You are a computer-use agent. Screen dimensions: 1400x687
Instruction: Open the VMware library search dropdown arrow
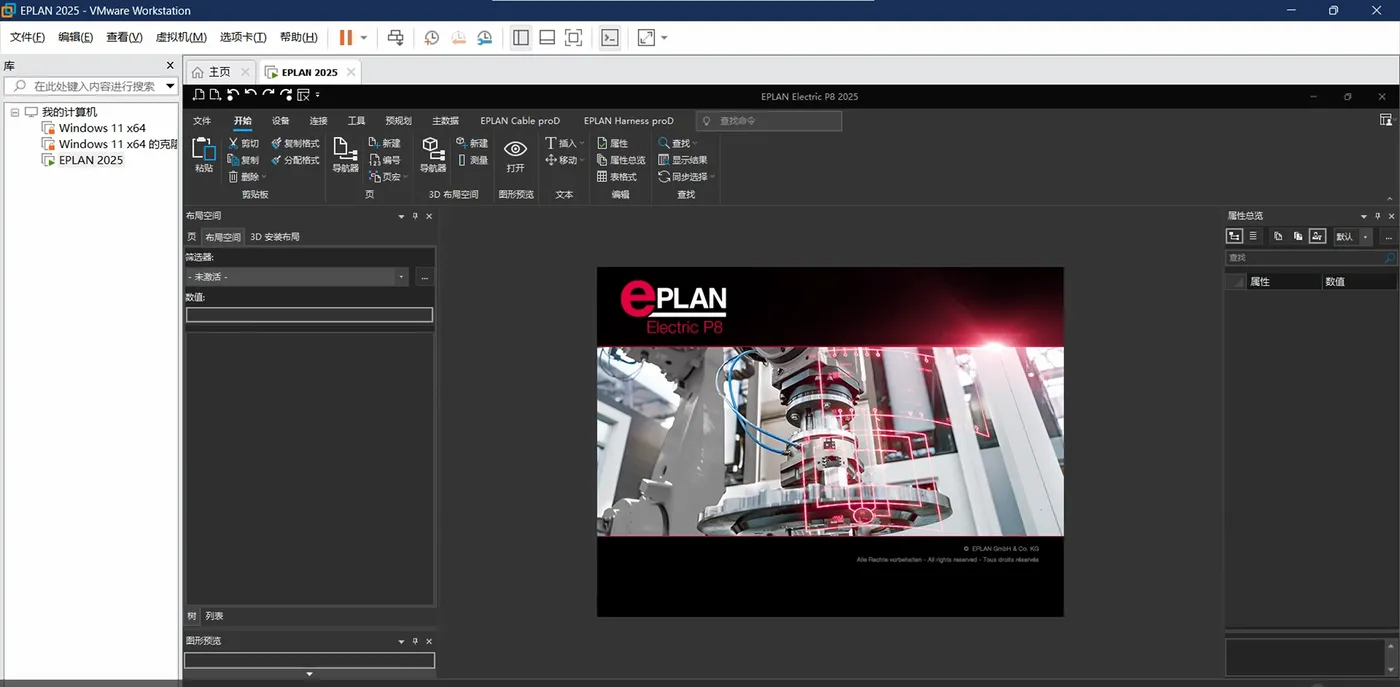(x=170, y=86)
